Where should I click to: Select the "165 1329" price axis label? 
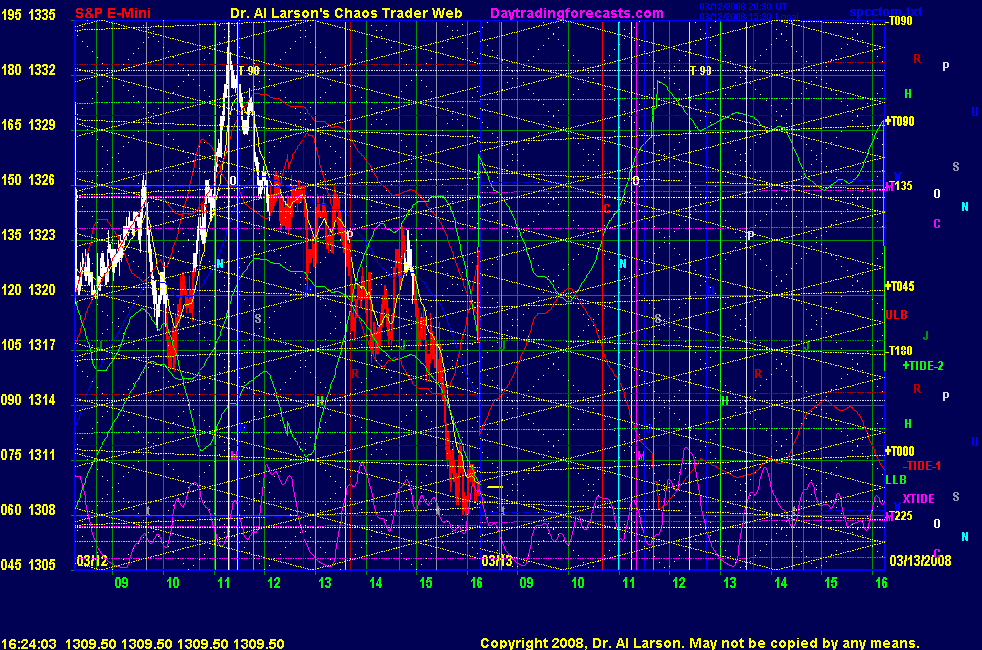[28, 125]
